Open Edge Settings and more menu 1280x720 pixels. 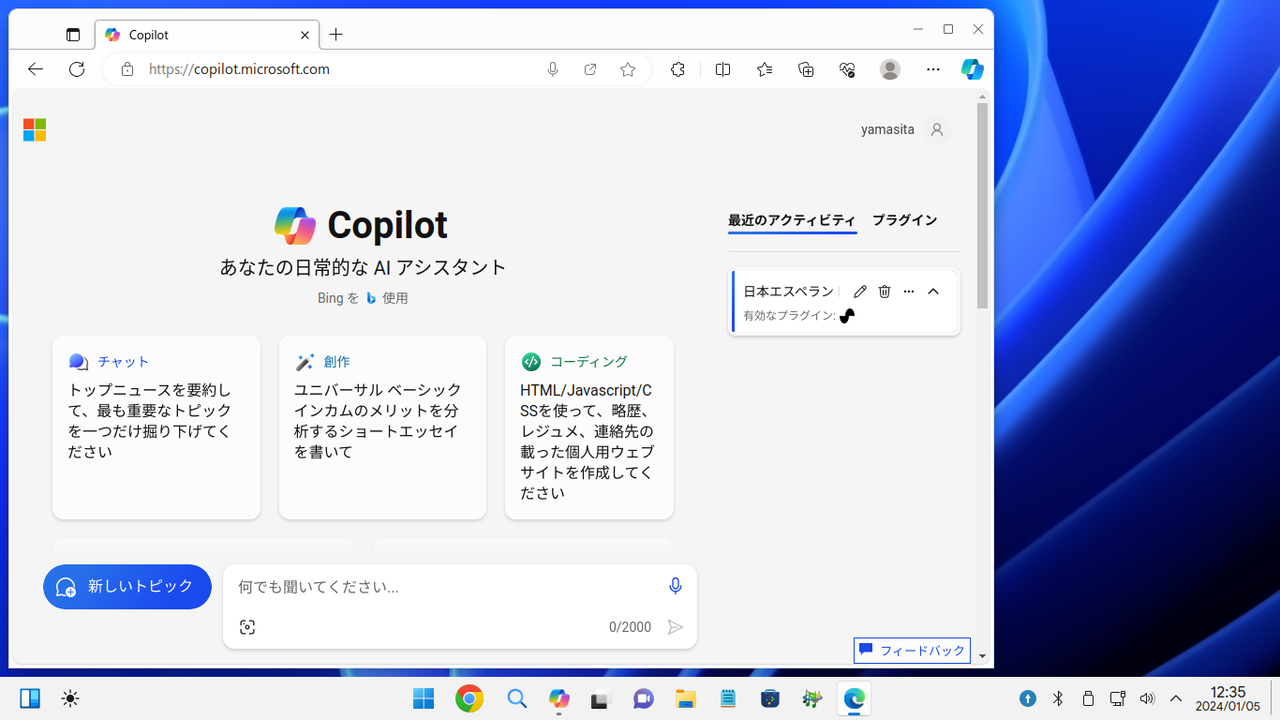[933, 70]
